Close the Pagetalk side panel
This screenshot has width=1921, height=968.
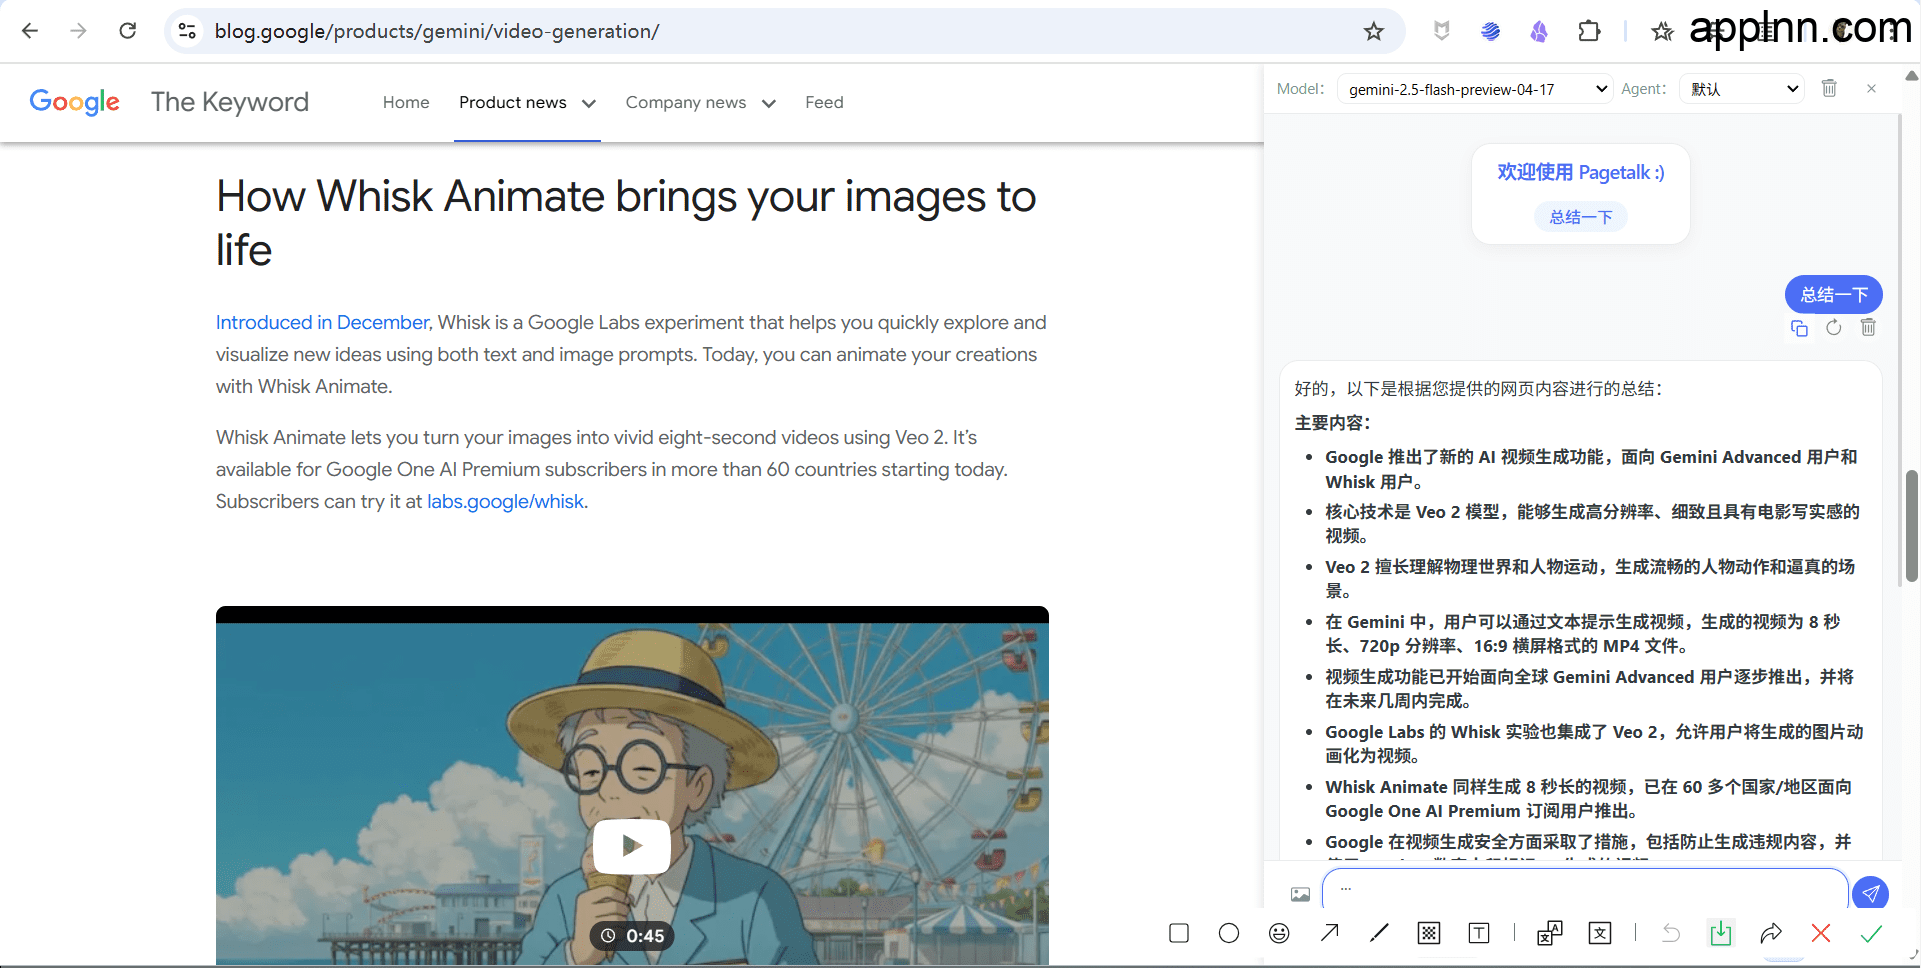(1871, 88)
